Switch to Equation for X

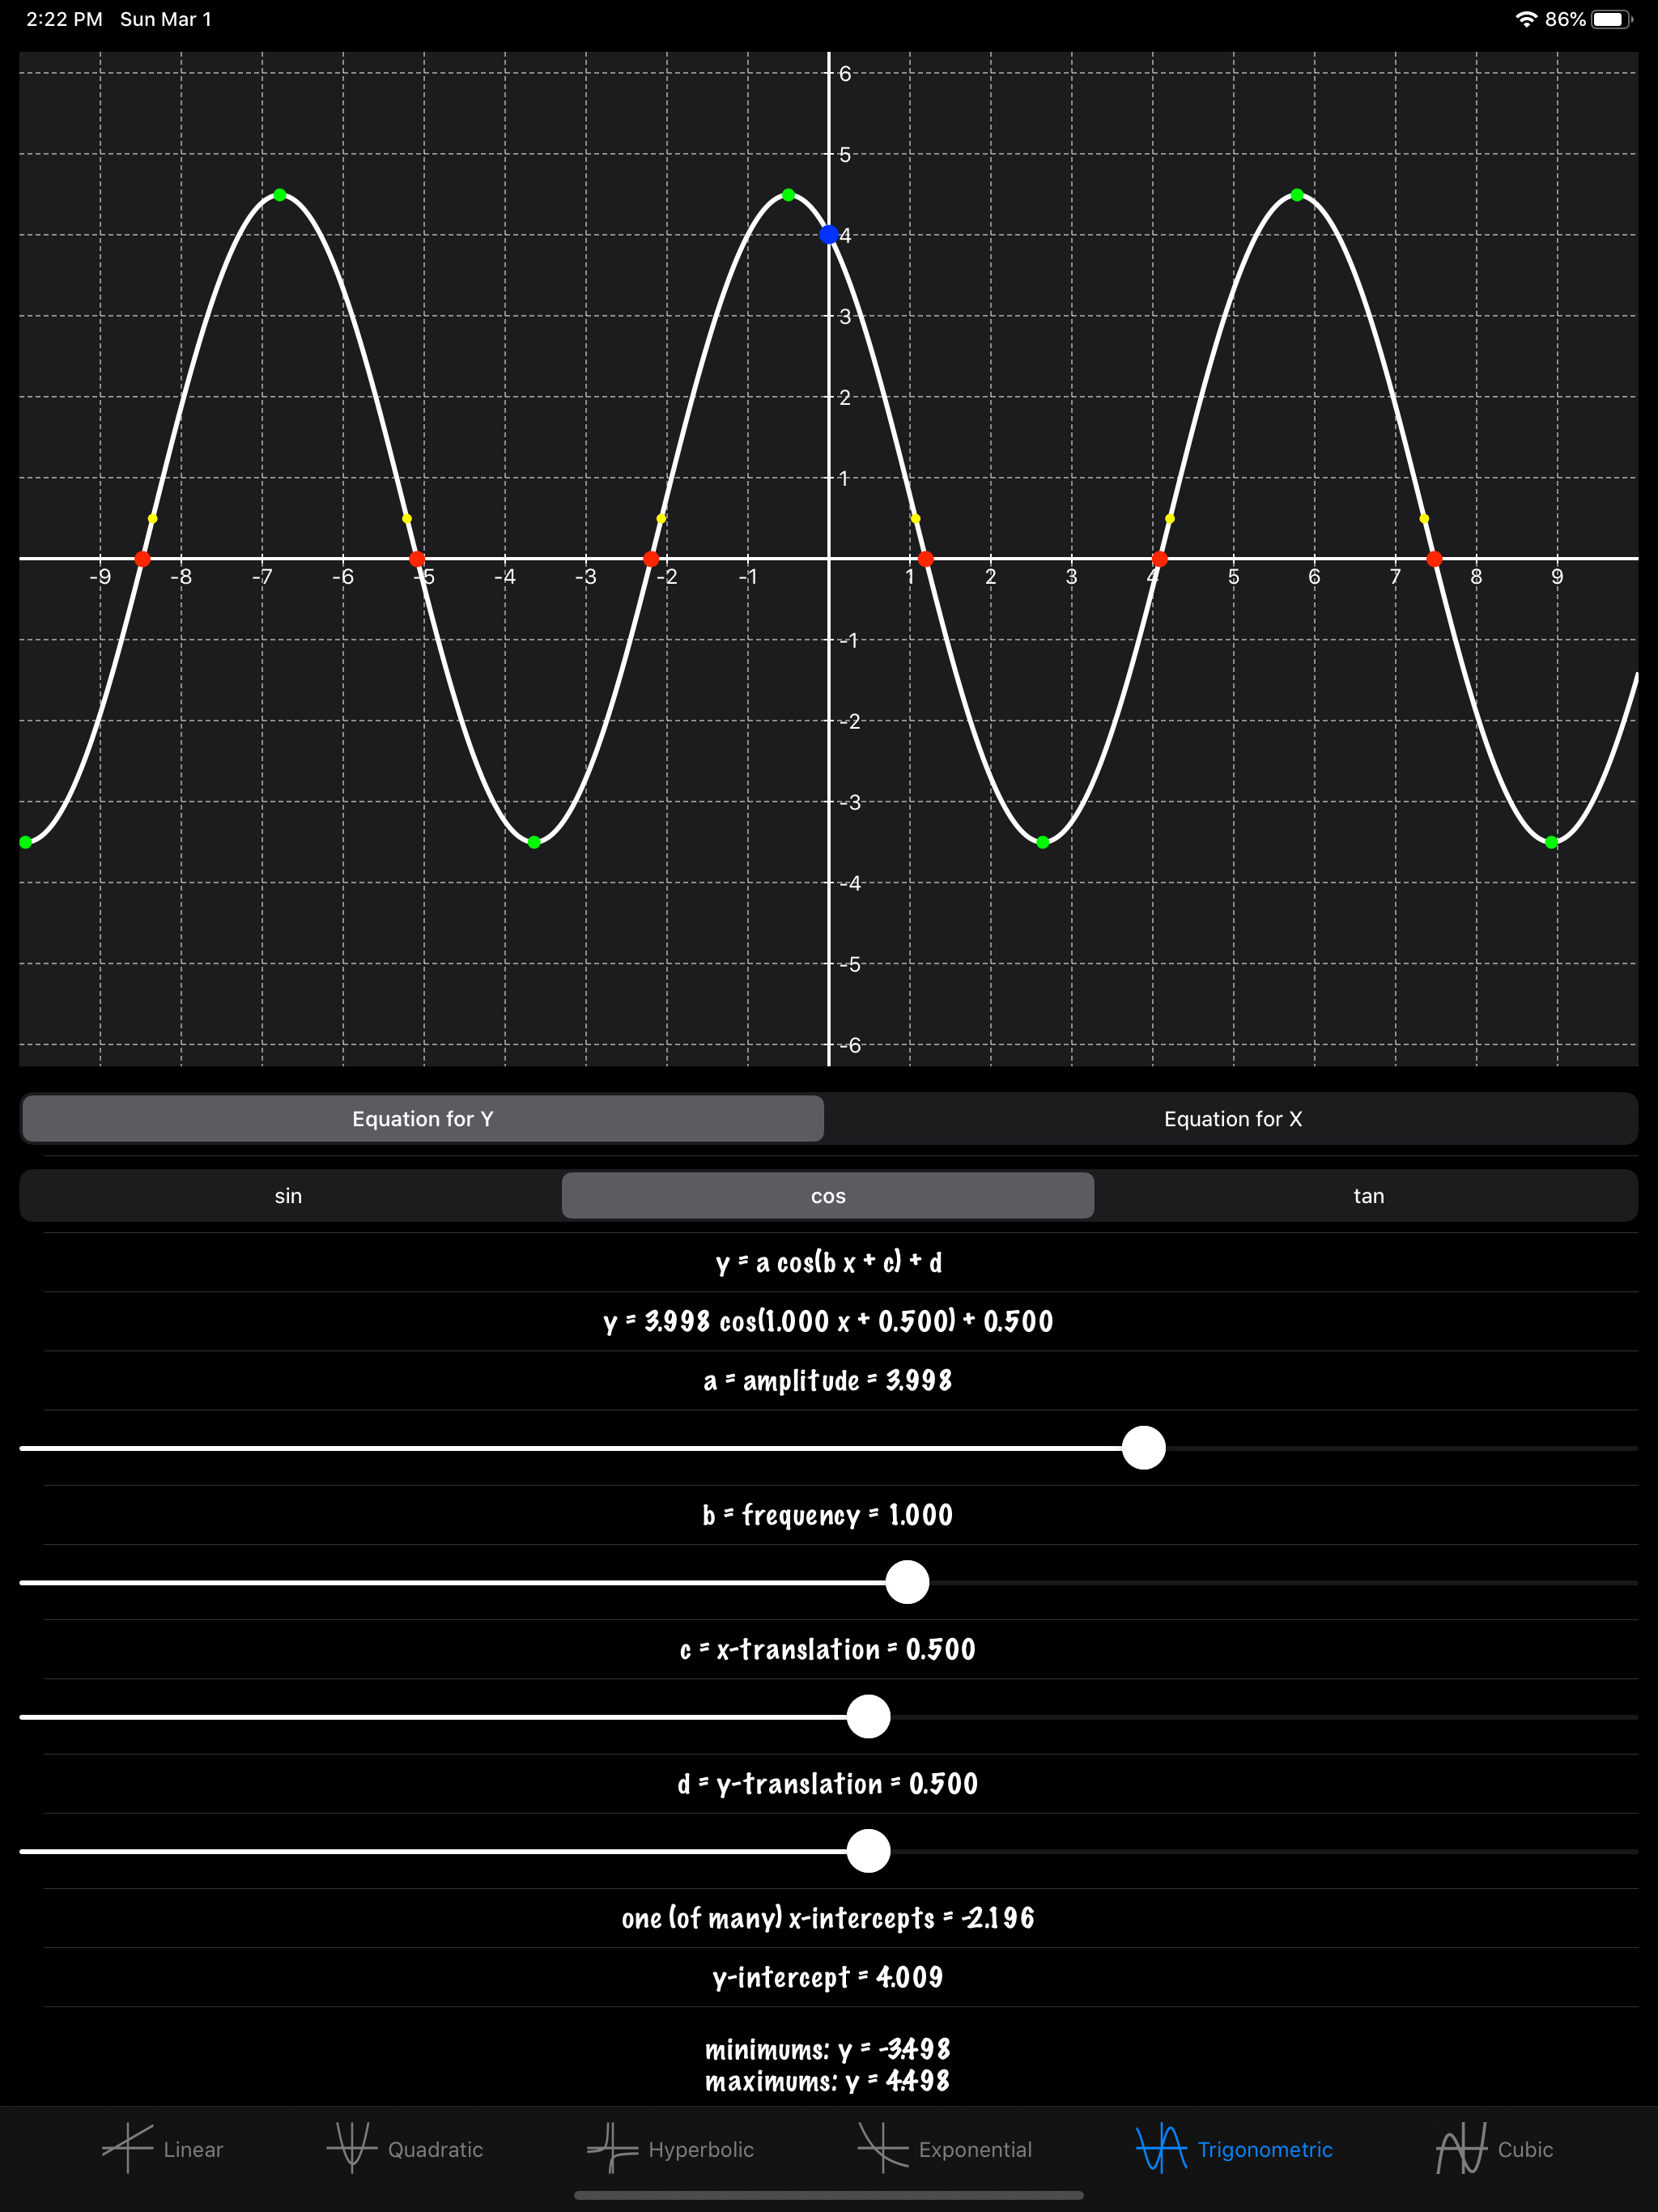tap(1232, 1119)
